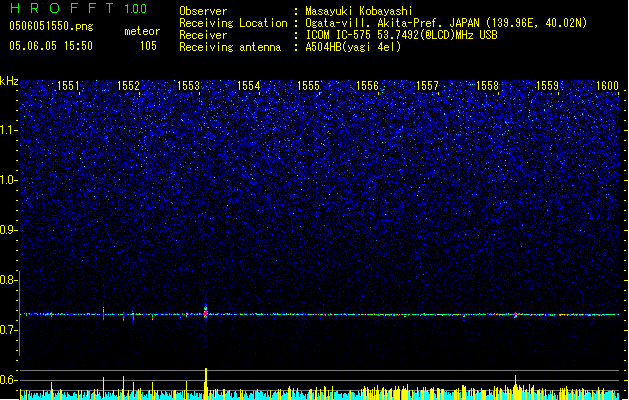Click the 0.6 kHz axis label
Screen dimensions: 629x400
click(9, 380)
